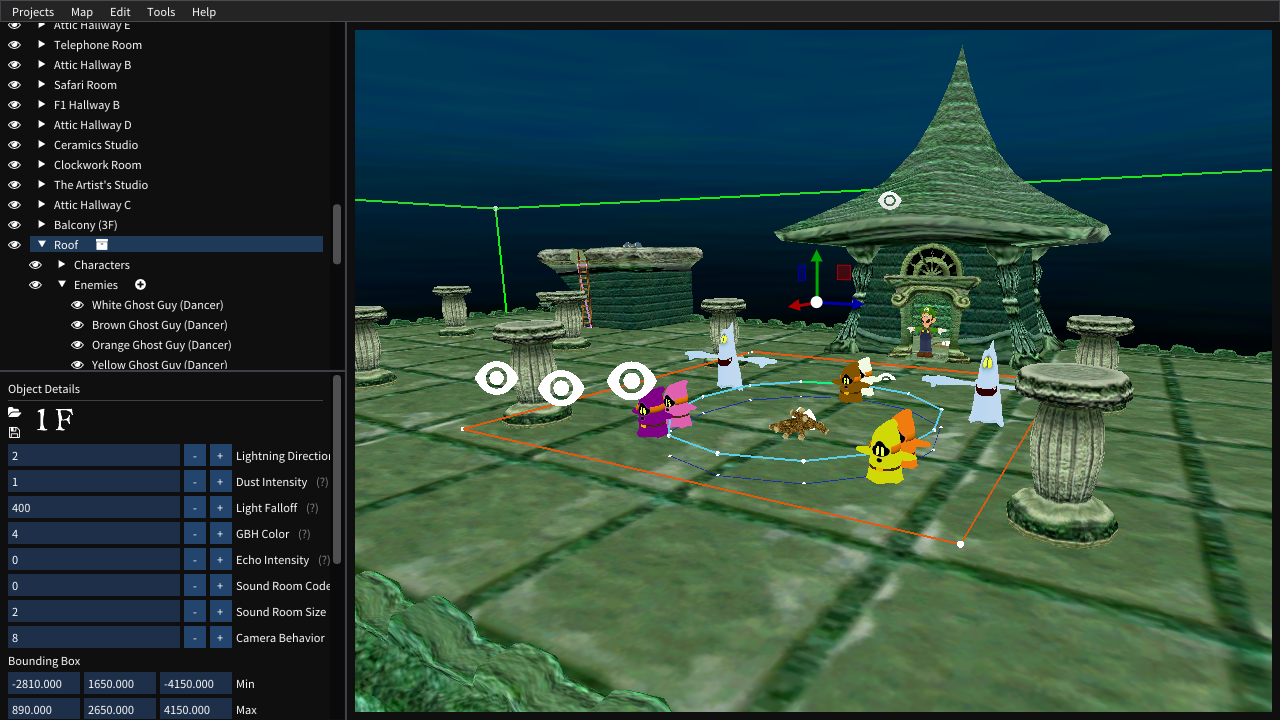Click the Light Falloff value field showing 400

(x=94, y=508)
